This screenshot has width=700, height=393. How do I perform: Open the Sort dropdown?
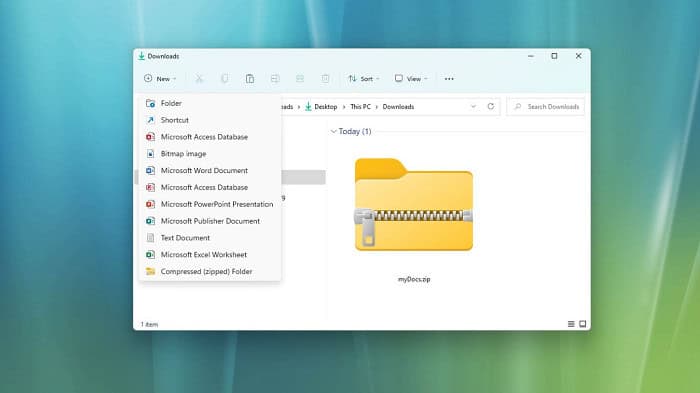[x=364, y=79]
